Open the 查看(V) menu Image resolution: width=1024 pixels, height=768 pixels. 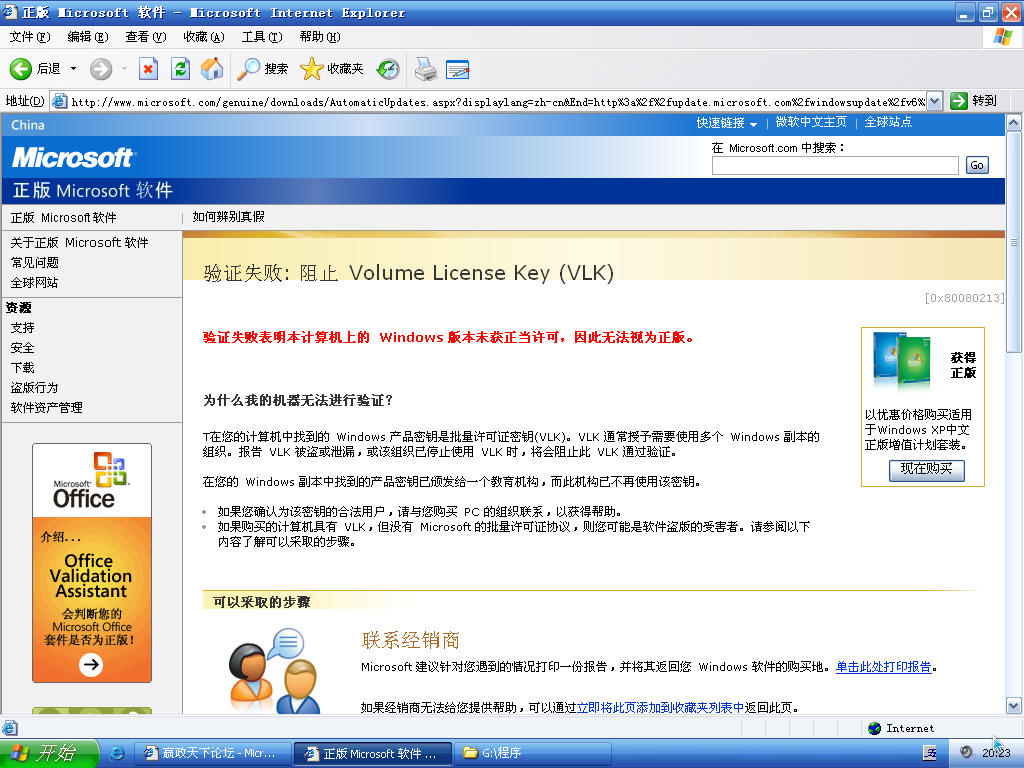point(146,37)
